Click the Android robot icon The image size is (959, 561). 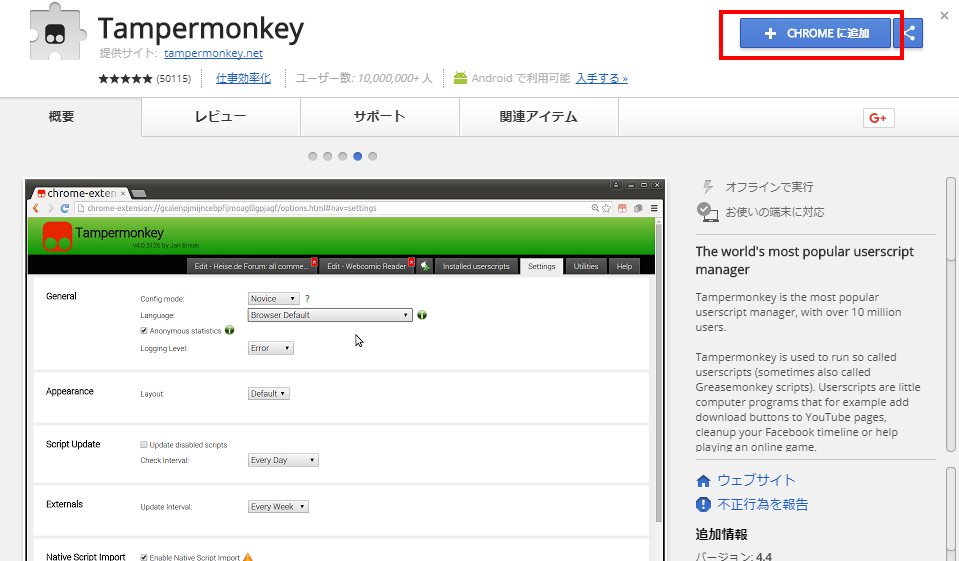click(460, 78)
